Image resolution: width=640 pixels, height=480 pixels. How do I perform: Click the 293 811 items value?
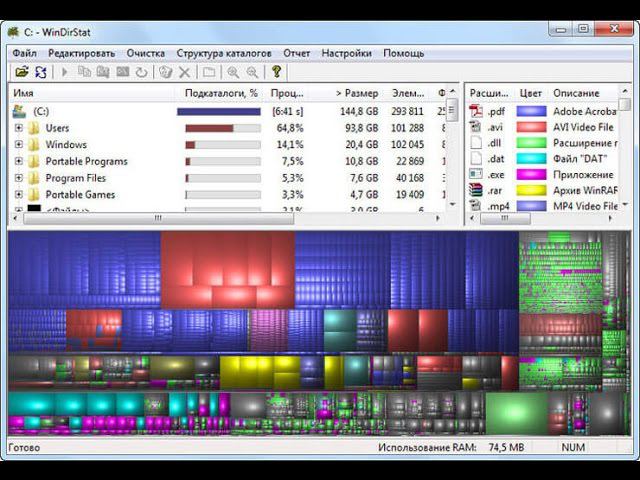(x=407, y=111)
